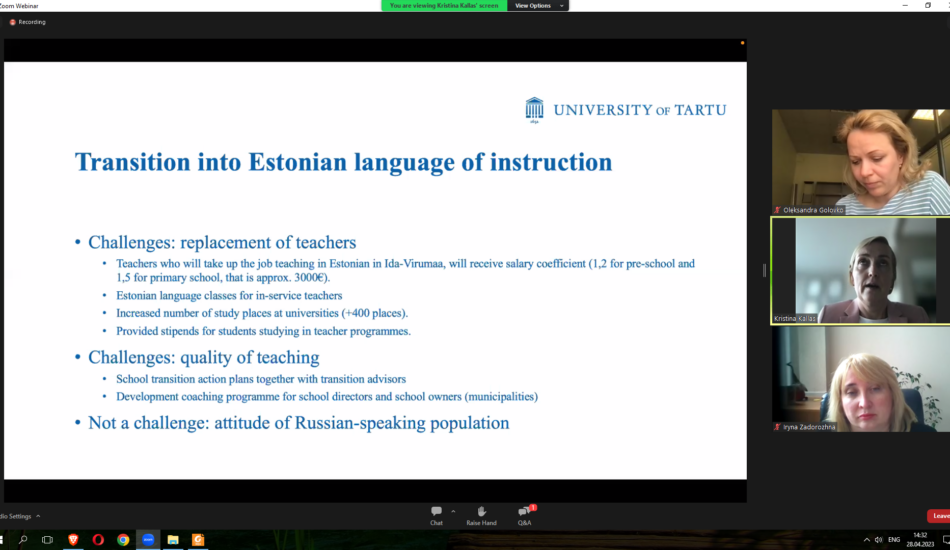Expand the Audio Settings caret menu
This screenshot has height=550, width=950.
coord(38,516)
